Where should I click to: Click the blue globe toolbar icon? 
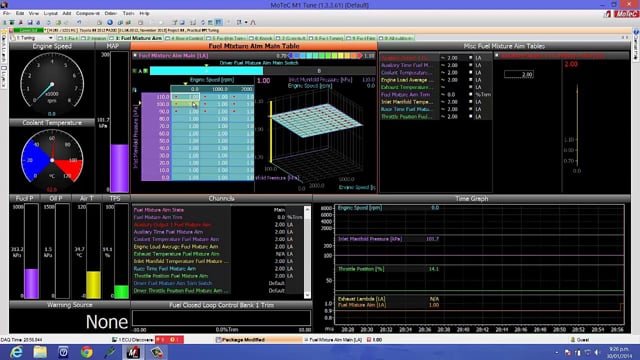click(x=110, y=22)
